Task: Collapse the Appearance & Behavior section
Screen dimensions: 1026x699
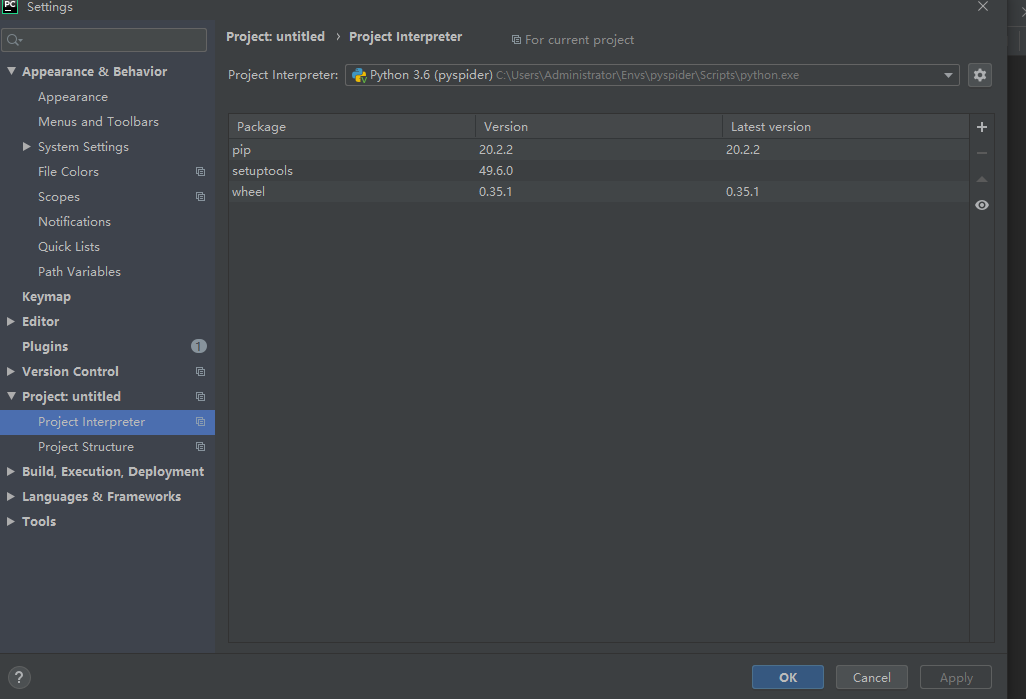Action: pyautogui.click(x=11, y=71)
